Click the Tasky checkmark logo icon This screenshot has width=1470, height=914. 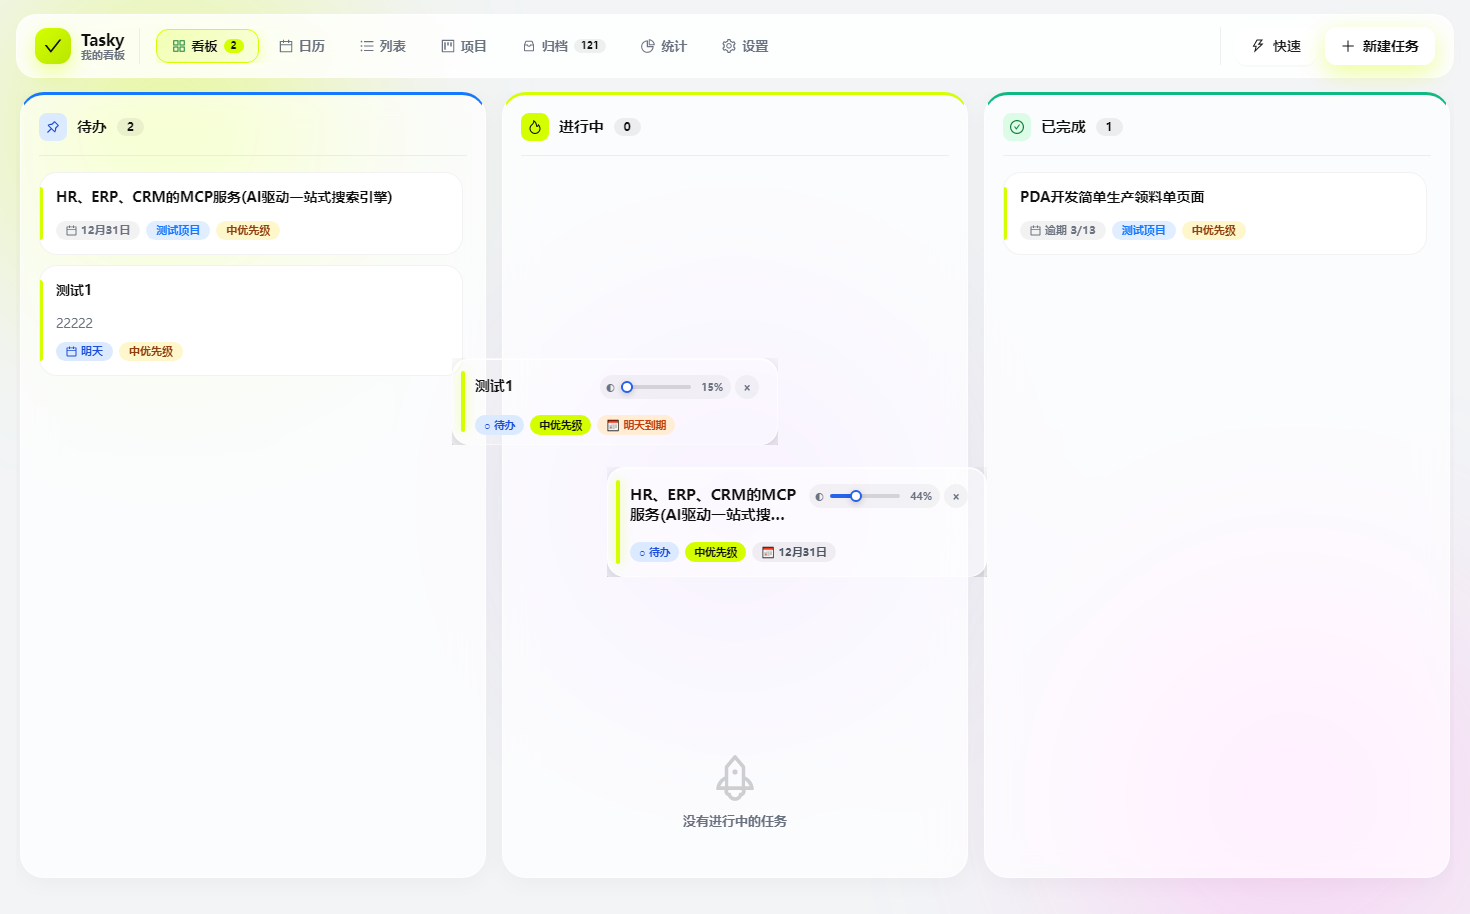pyautogui.click(x=53, y=46)
